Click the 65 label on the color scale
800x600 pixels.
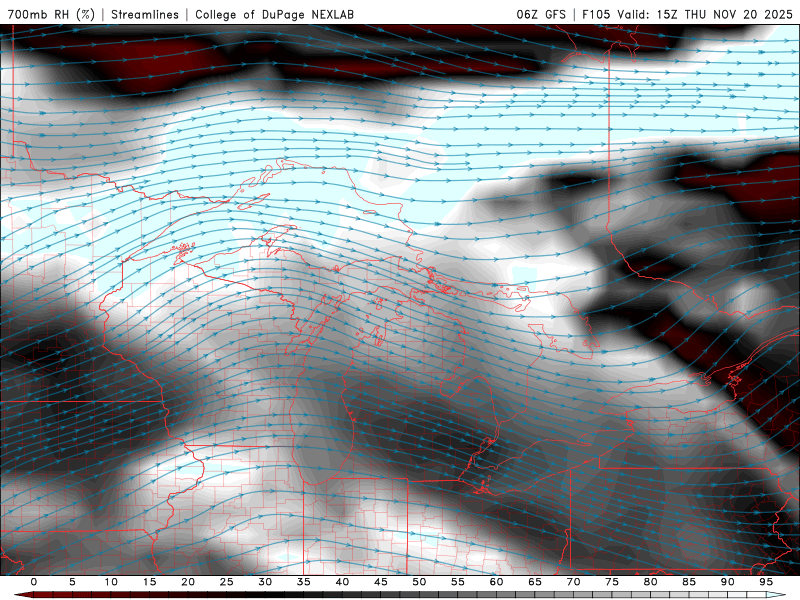pyautogui.click(x=535, y=582)
